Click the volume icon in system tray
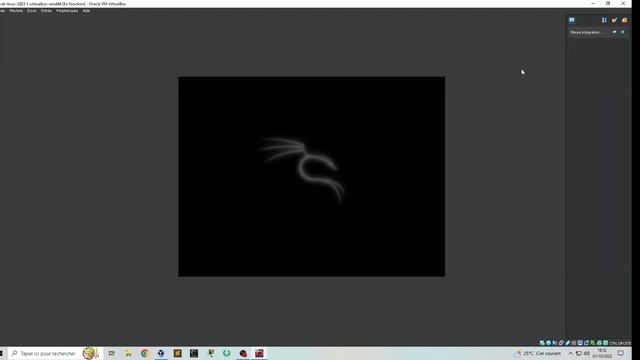 [587, 353]
